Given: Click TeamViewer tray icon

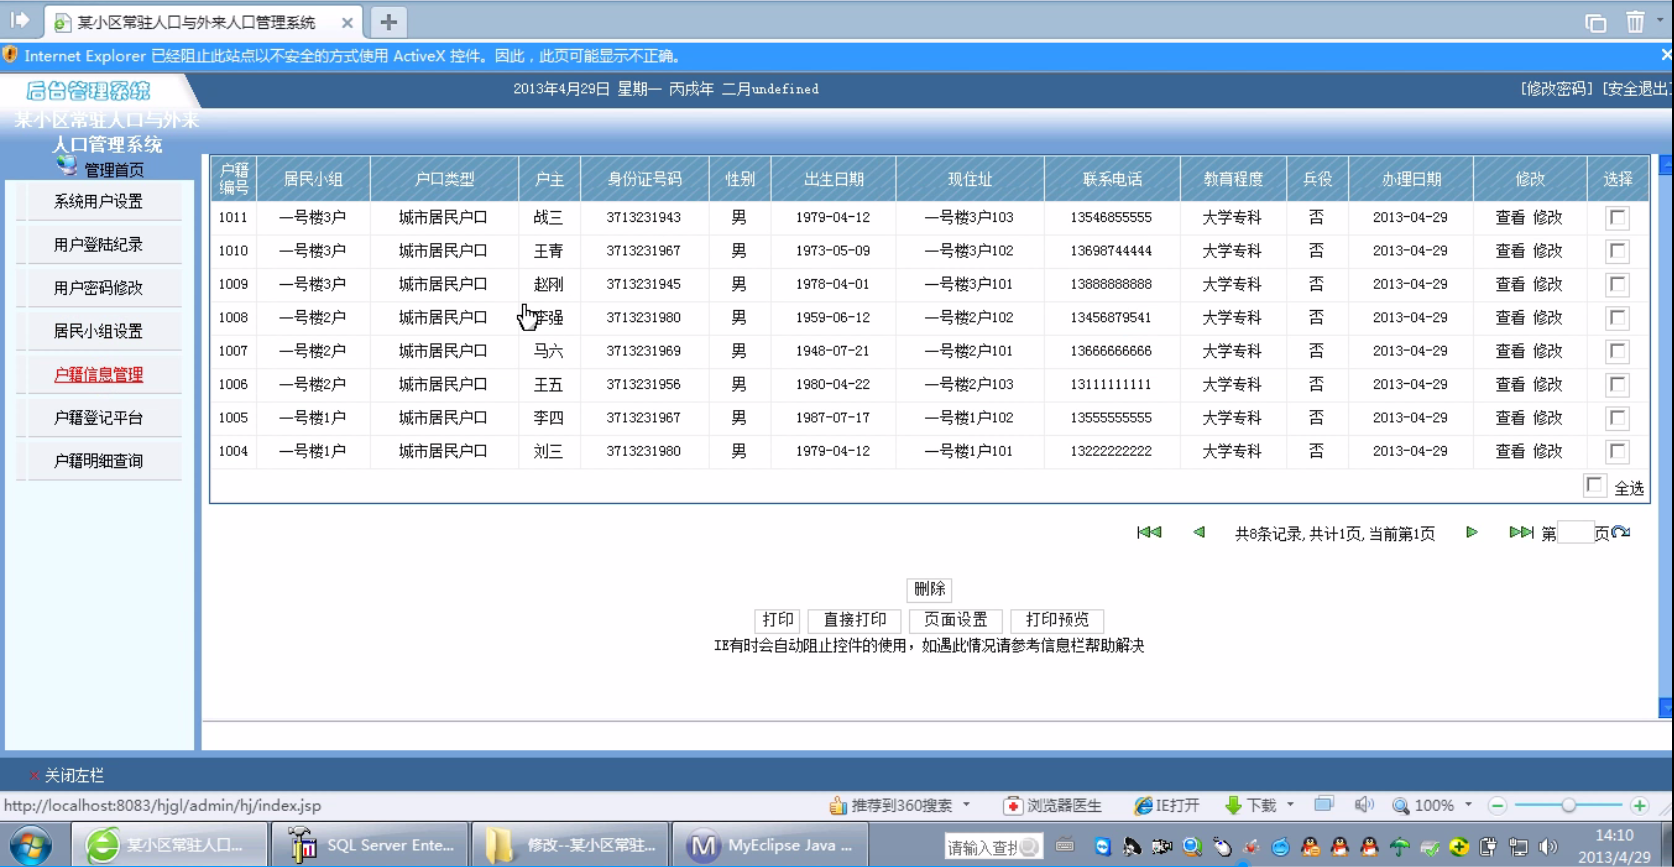Looking at the screenshot, I should [1102, 847].
